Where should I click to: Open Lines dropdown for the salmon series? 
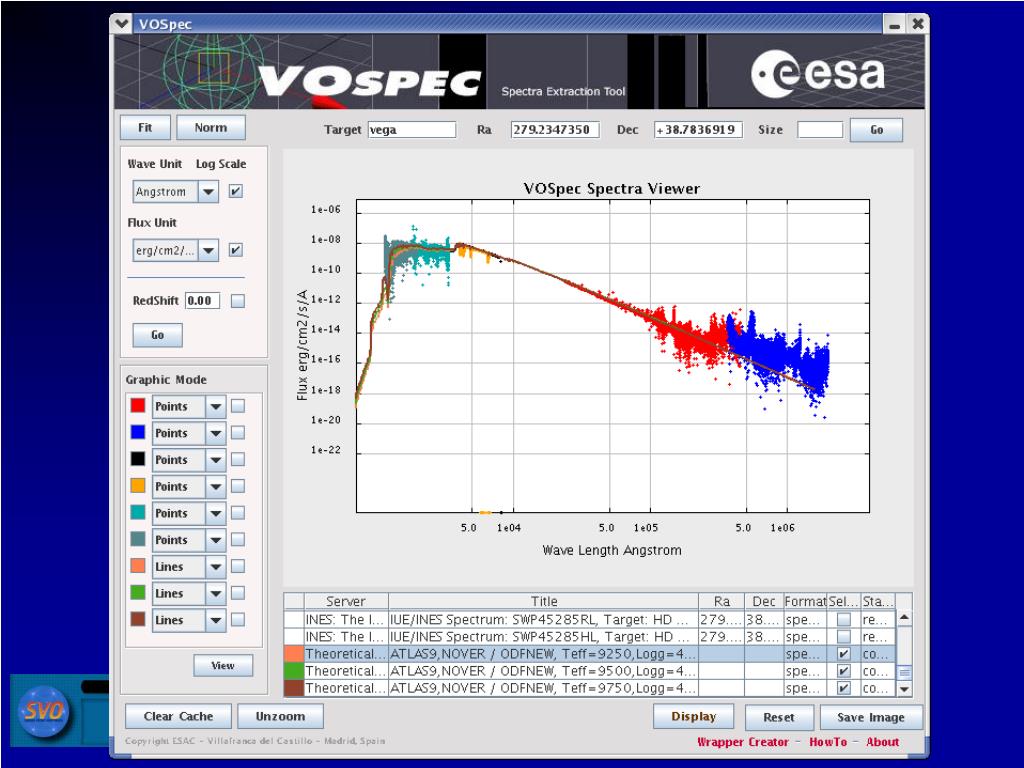point(189,567)
